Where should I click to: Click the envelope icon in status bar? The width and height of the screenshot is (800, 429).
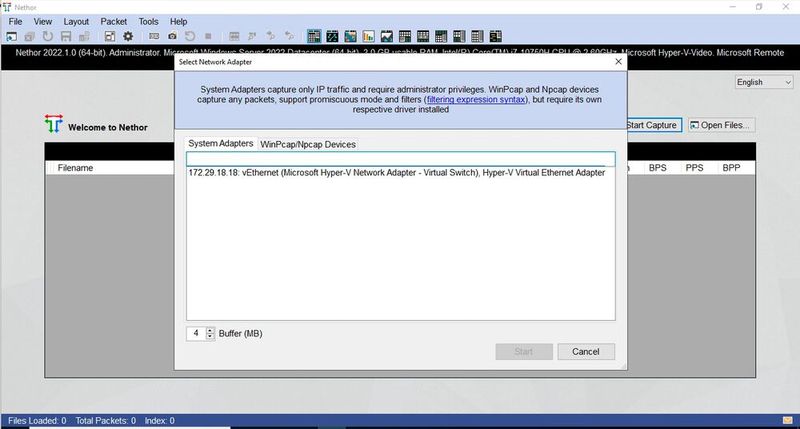pyautogui.click(x=787, y=421)
